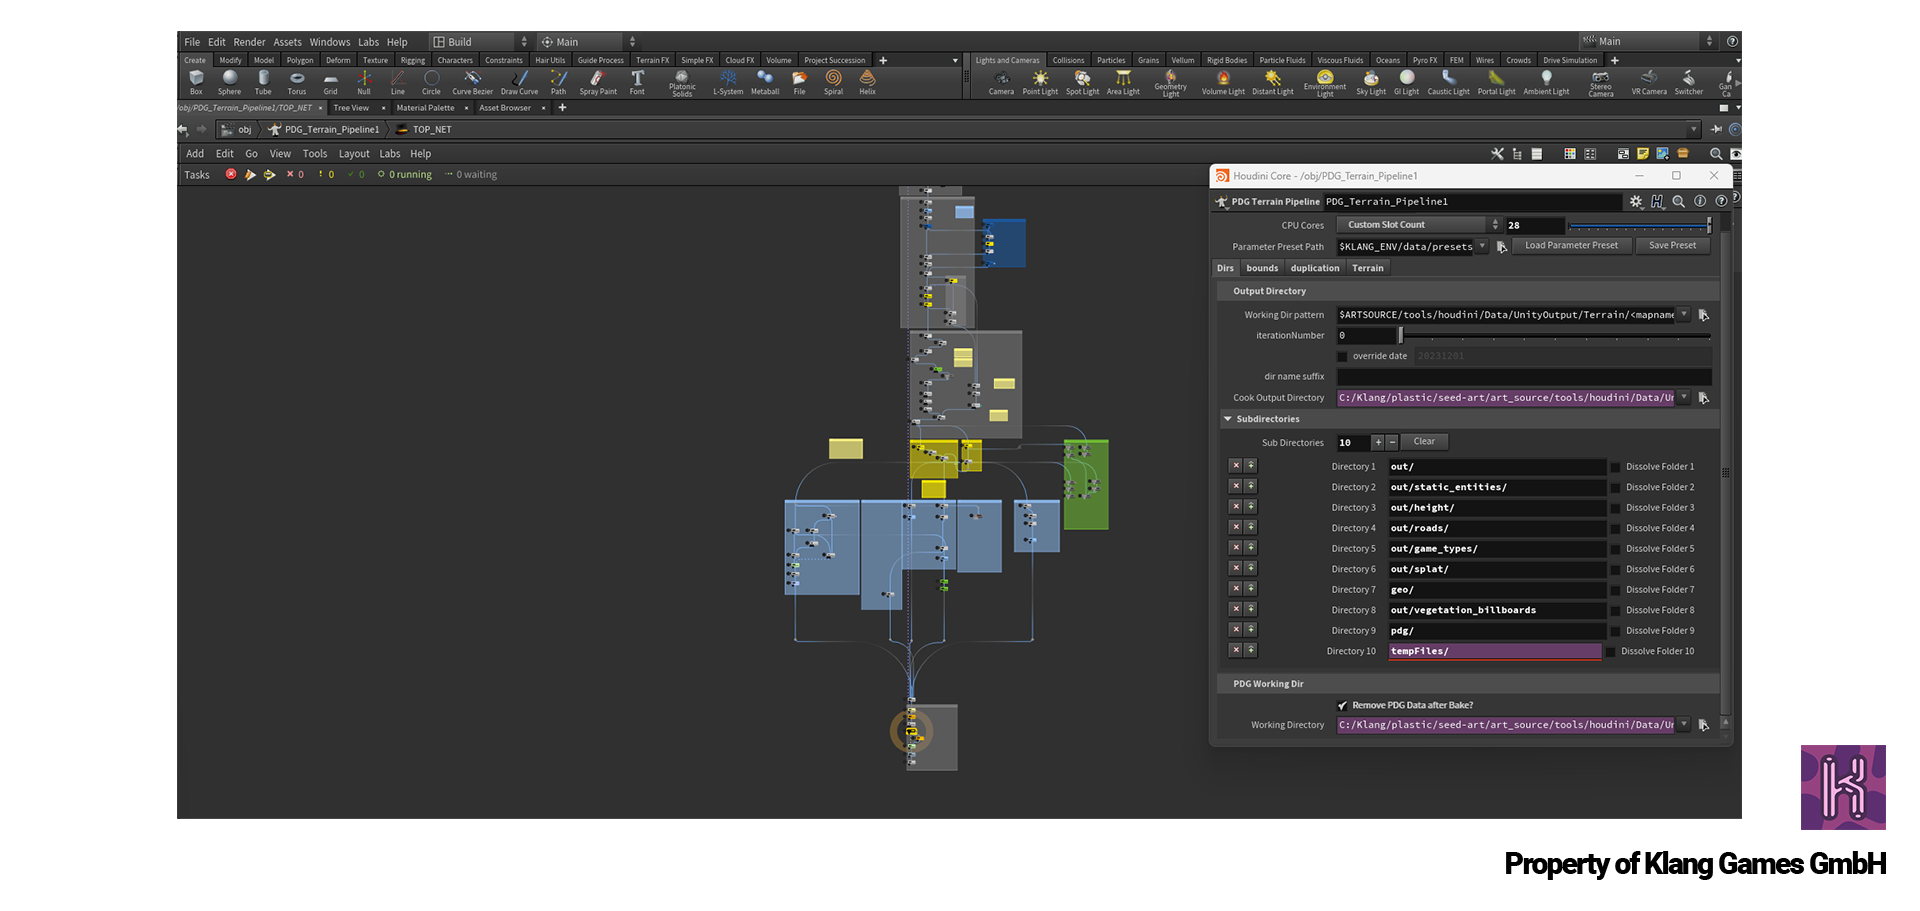Click the dir name suffix field
1920x911 pixels.
[1523, 378]
